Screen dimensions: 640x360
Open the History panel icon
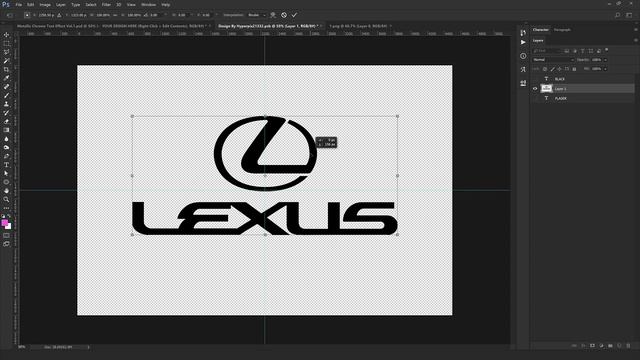523,33
